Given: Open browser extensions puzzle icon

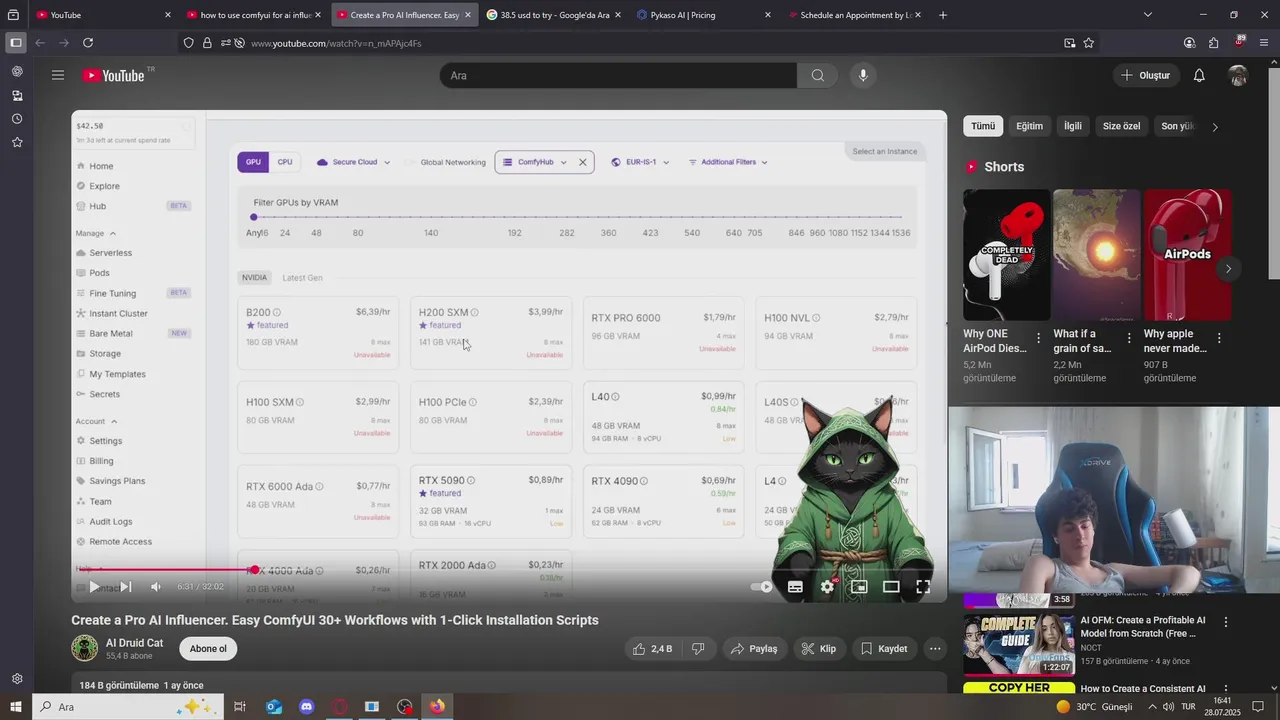Looking at the screenshot, I should click(x=1213, y=43).
